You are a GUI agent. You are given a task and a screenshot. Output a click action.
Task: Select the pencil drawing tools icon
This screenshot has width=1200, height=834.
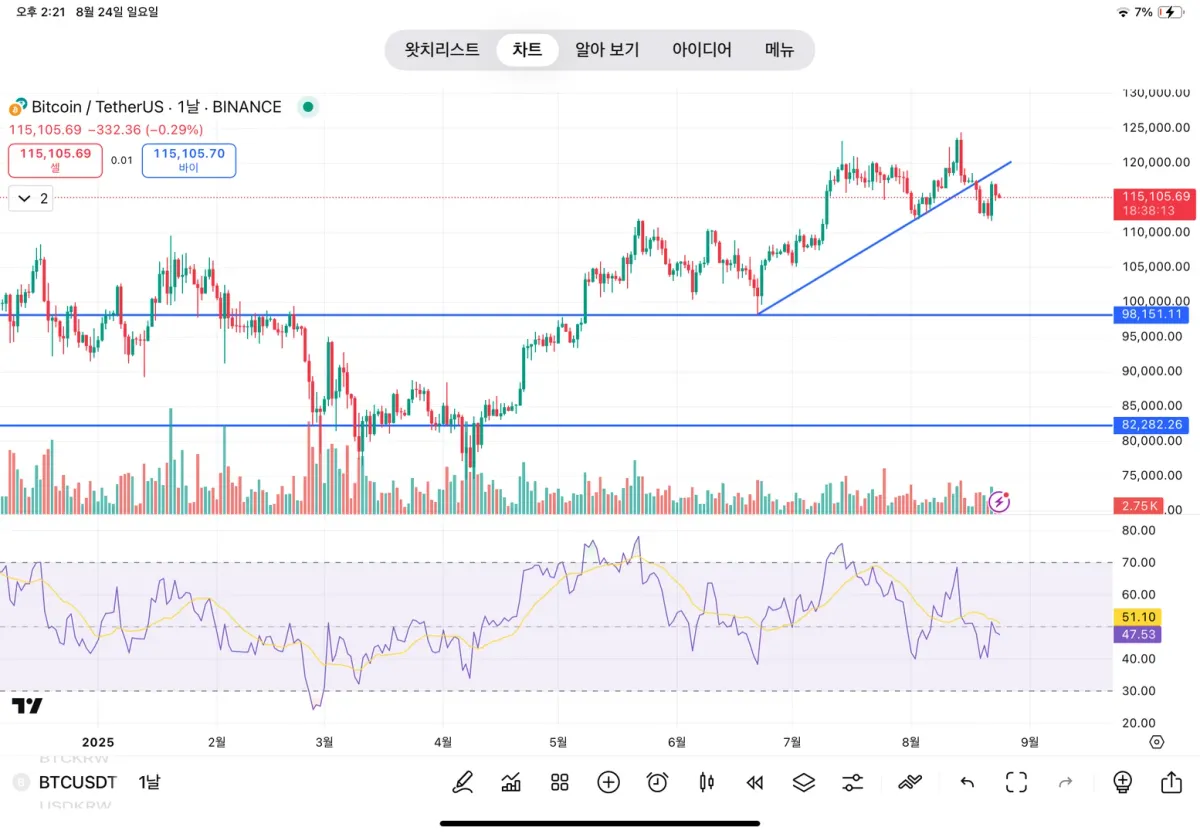click(462, 782)
